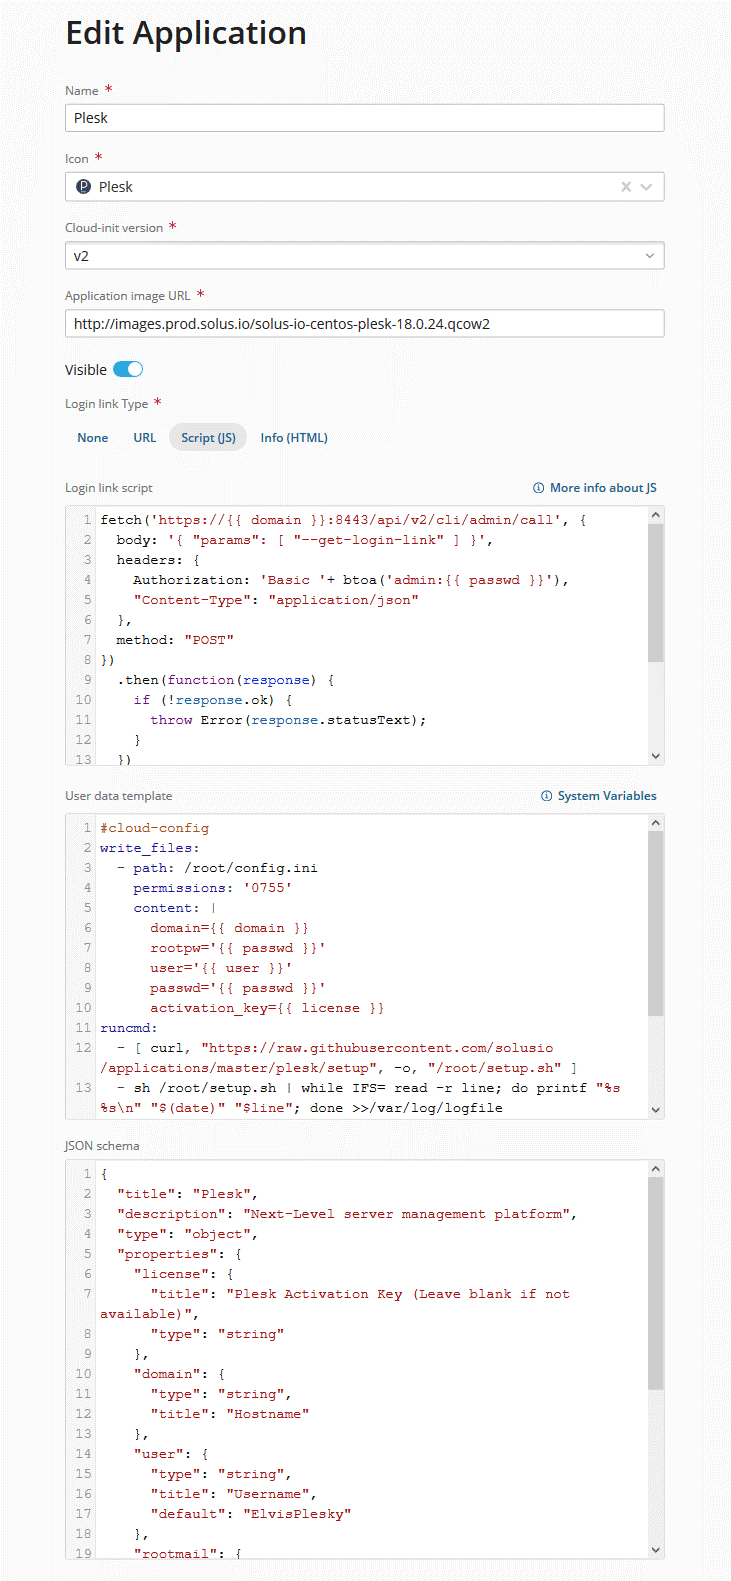This screenshot has width=731, height=1581.
Task: Toggle the Visible switch off
Action: point(128,369)
